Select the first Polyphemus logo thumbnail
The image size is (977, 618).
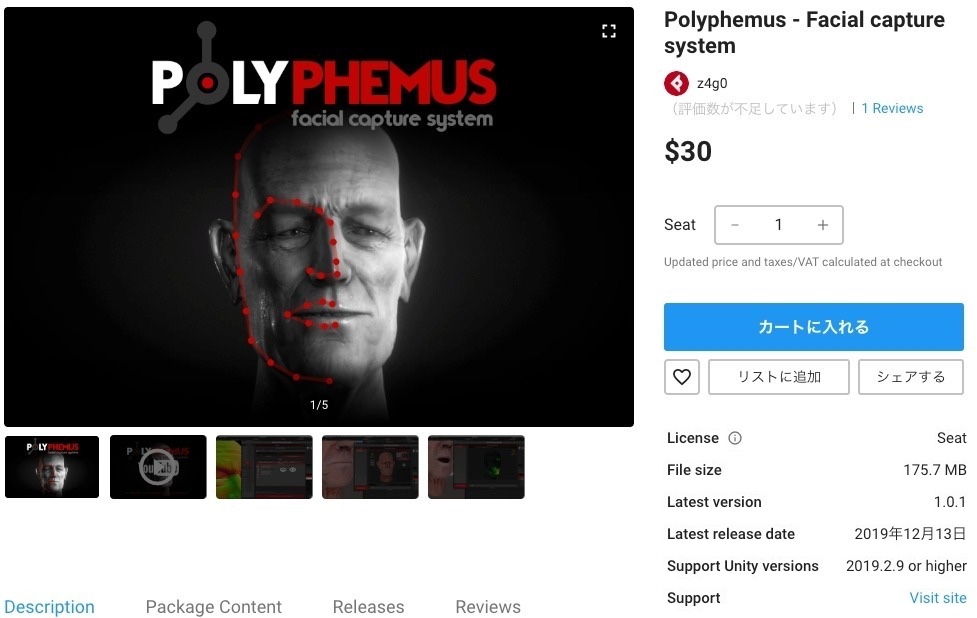52,467
